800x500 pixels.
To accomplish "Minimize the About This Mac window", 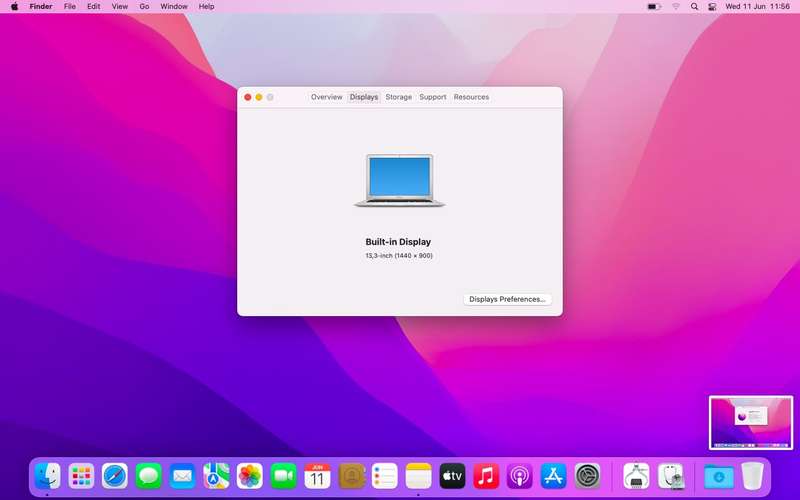I will pyautogui.click(x=259, y=97).
